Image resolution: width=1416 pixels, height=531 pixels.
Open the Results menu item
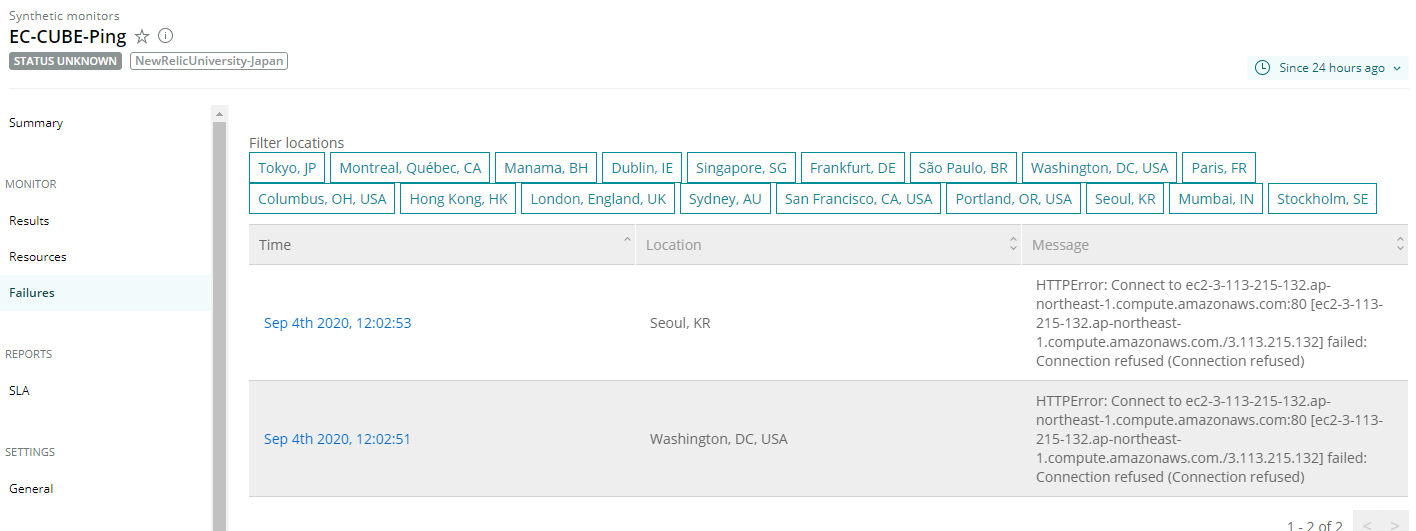pos(29,221)
